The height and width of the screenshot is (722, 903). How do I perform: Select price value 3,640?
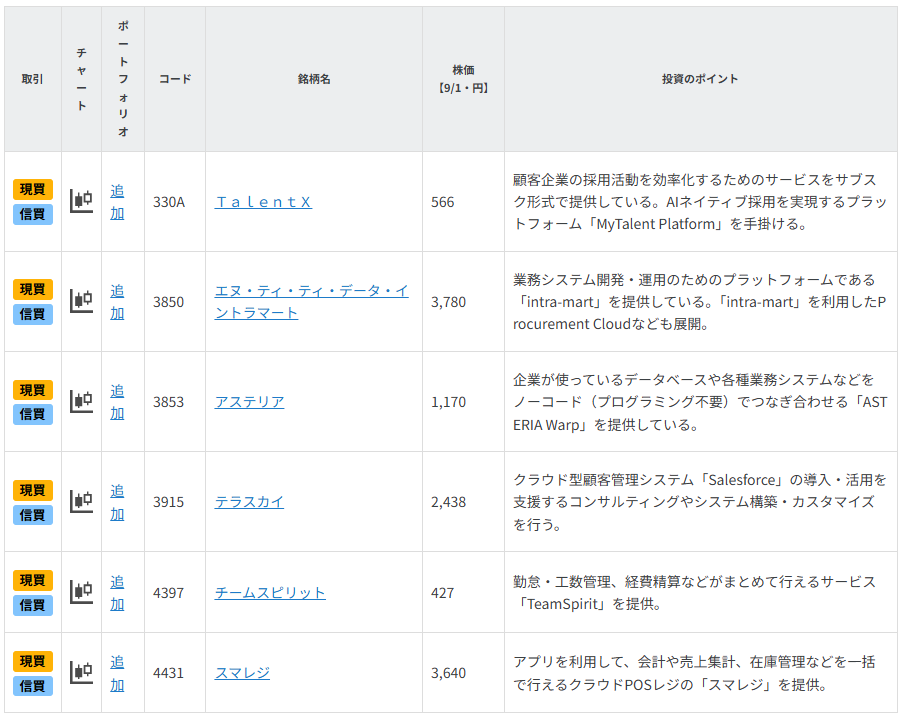click(x=449, y=673)
